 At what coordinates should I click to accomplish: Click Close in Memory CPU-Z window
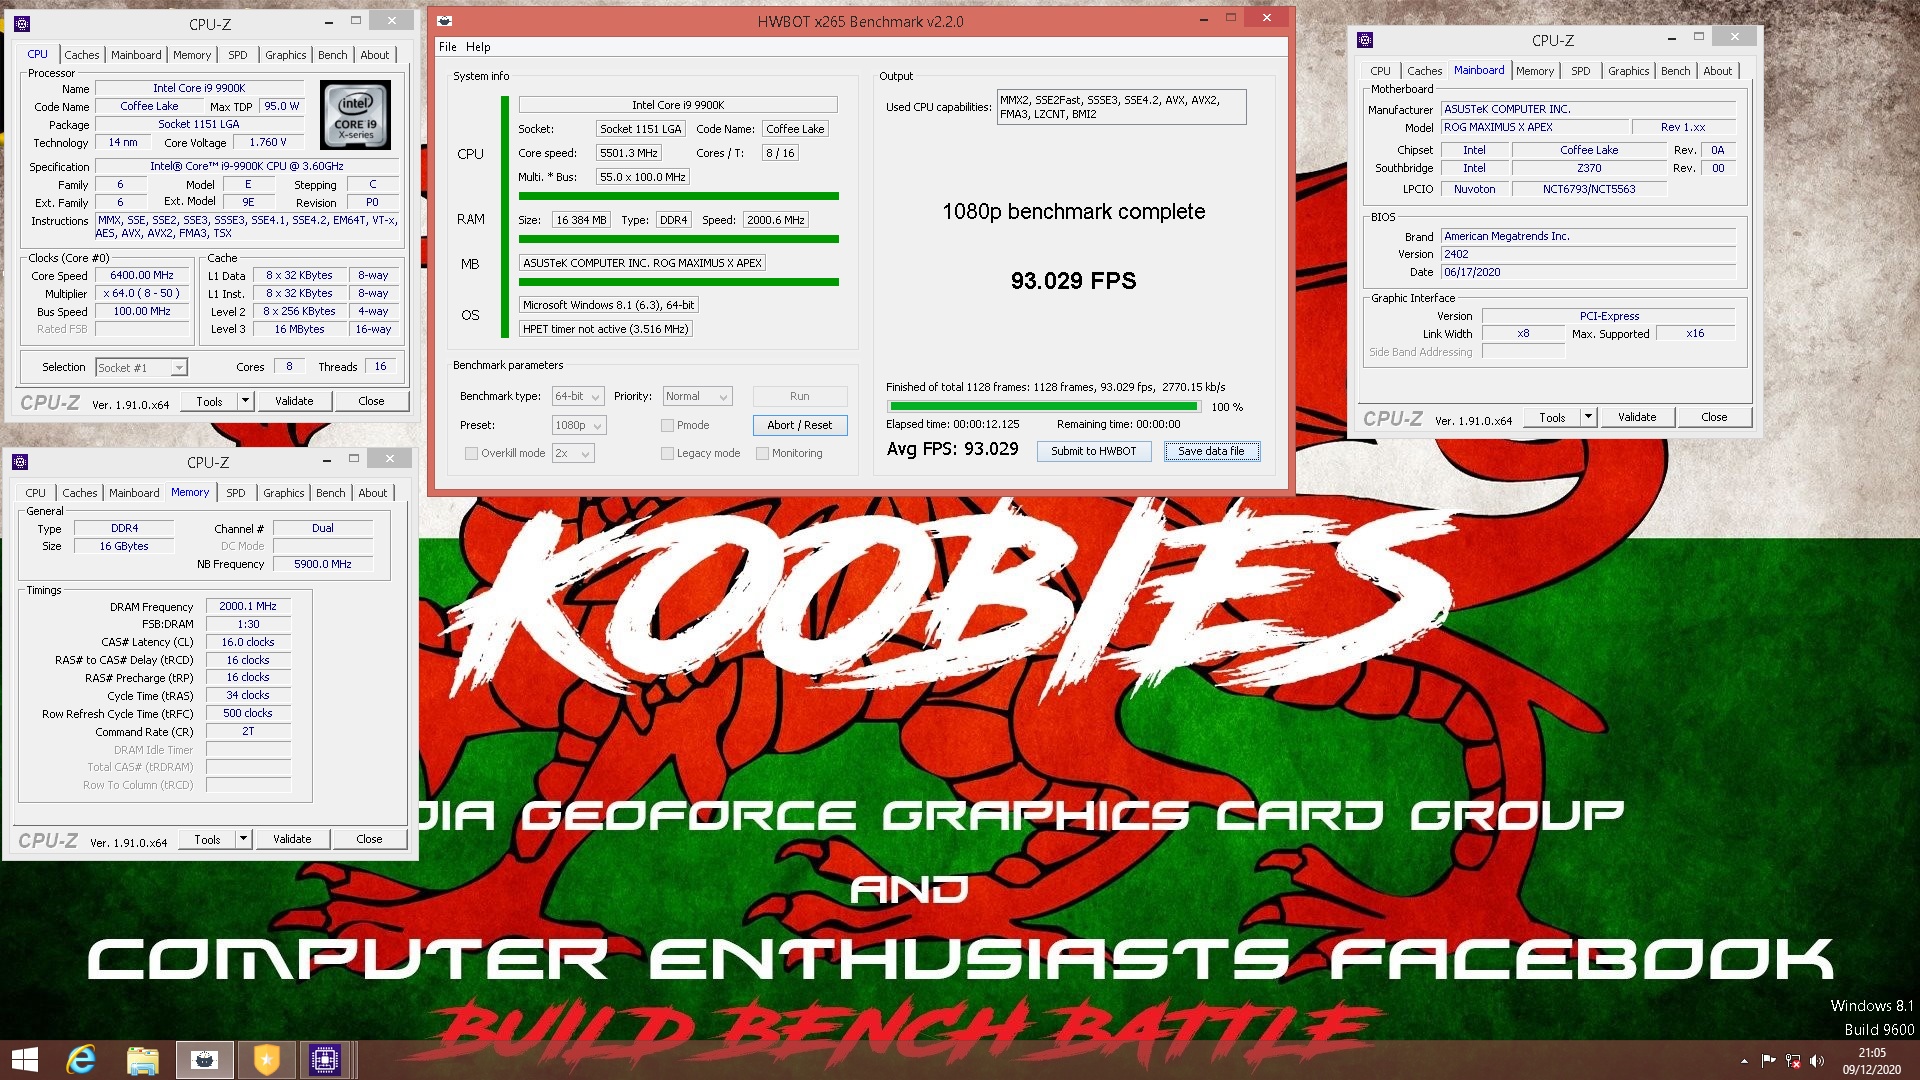click(x=369, y=839)
